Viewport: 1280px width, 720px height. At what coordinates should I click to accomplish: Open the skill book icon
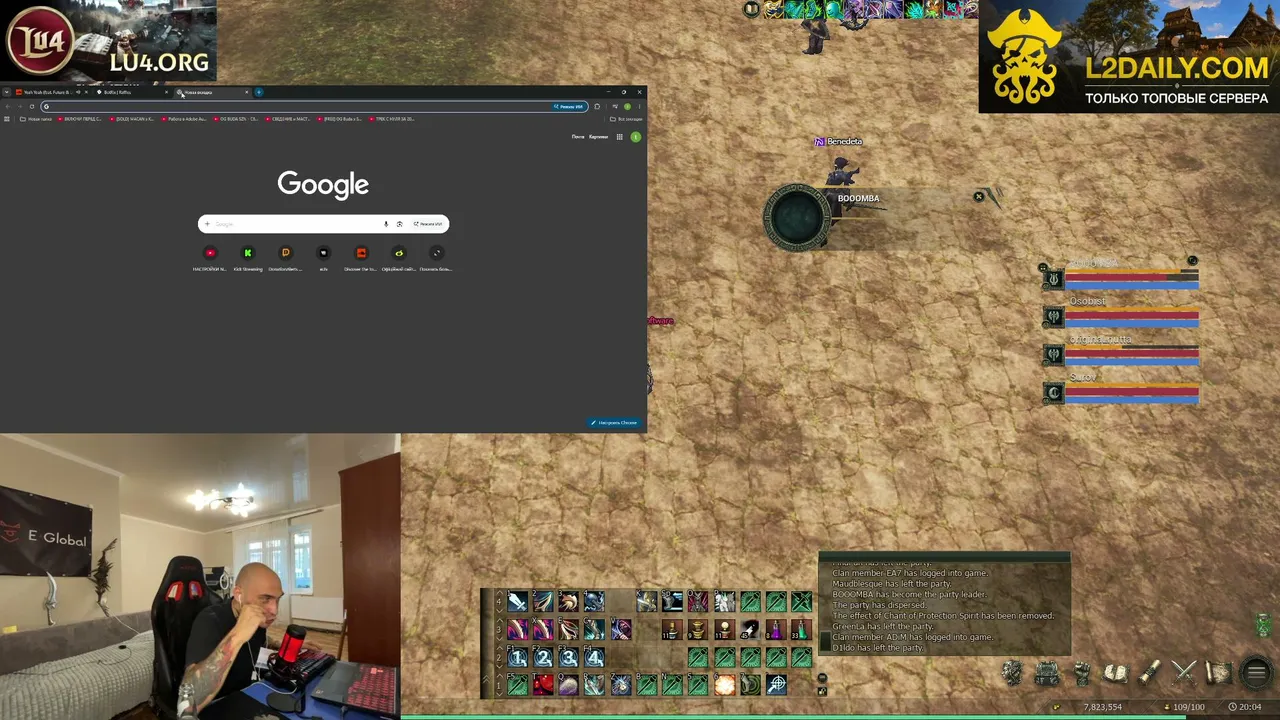click(1116, 673)
